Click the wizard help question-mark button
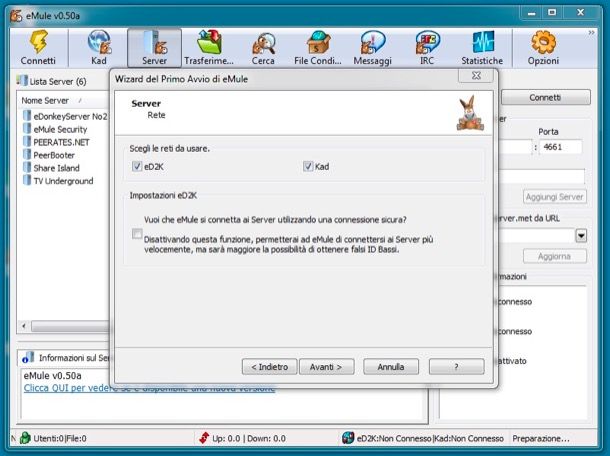Screen dimensions: 610x456 click(x=457, y=367)
